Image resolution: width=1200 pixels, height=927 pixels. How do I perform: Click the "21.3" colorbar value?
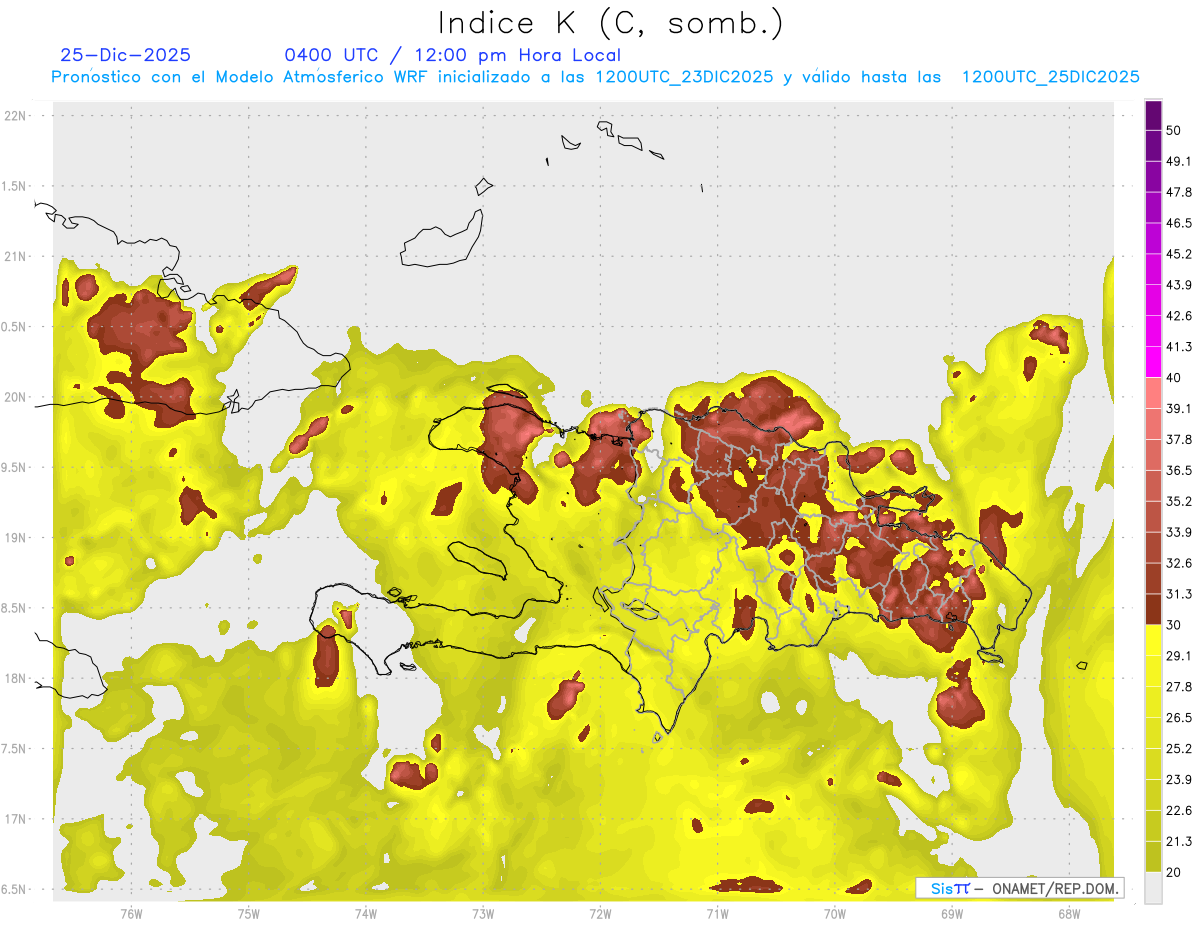tap(1179, 842)
